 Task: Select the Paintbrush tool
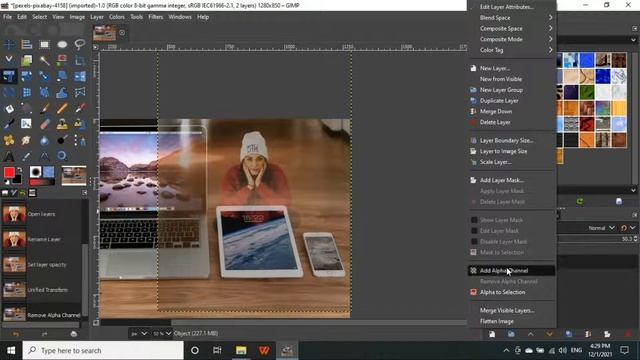(44, 108)
